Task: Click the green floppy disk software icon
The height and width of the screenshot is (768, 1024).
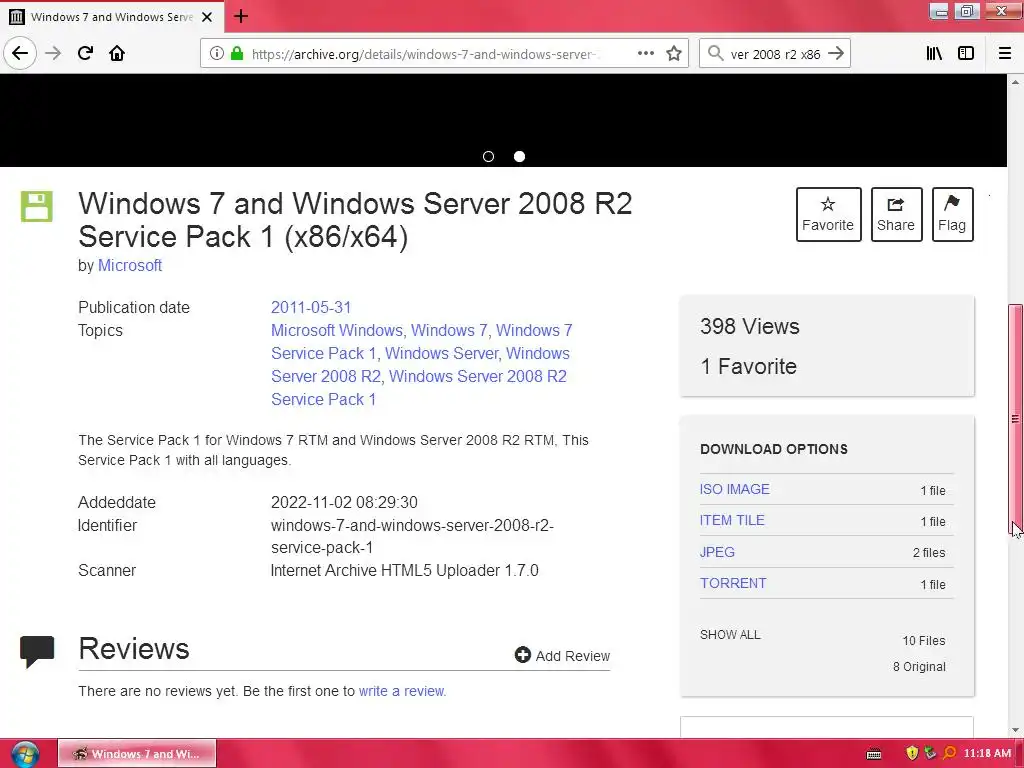Action: coord(37,206)
